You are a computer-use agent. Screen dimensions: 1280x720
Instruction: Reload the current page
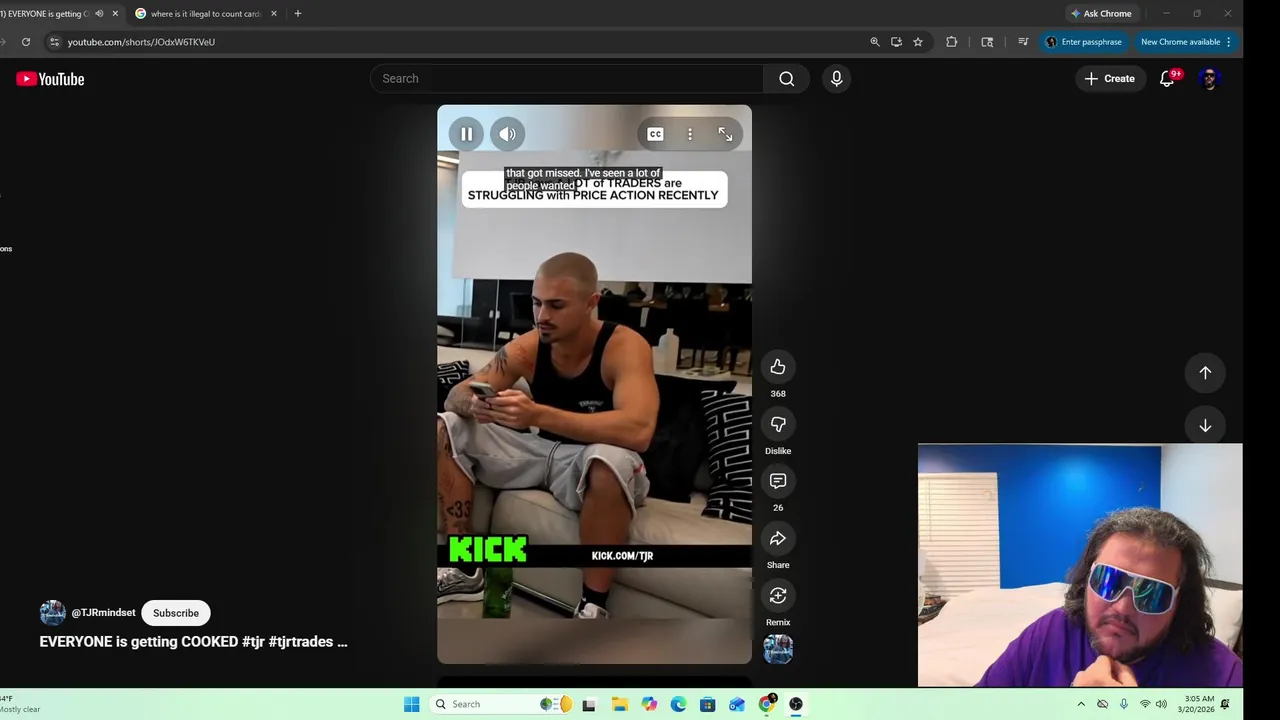tap(26, 42)
